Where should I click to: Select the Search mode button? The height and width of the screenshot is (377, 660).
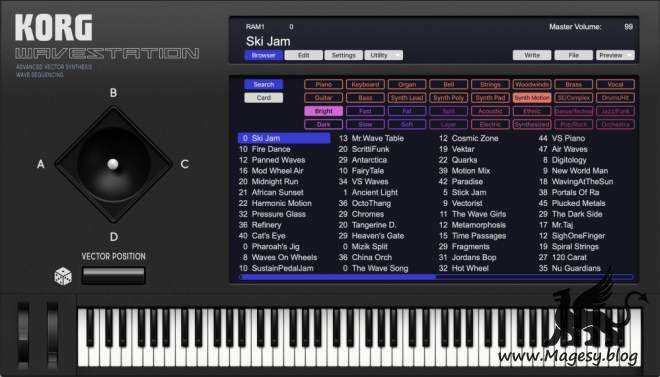(263, 85)
